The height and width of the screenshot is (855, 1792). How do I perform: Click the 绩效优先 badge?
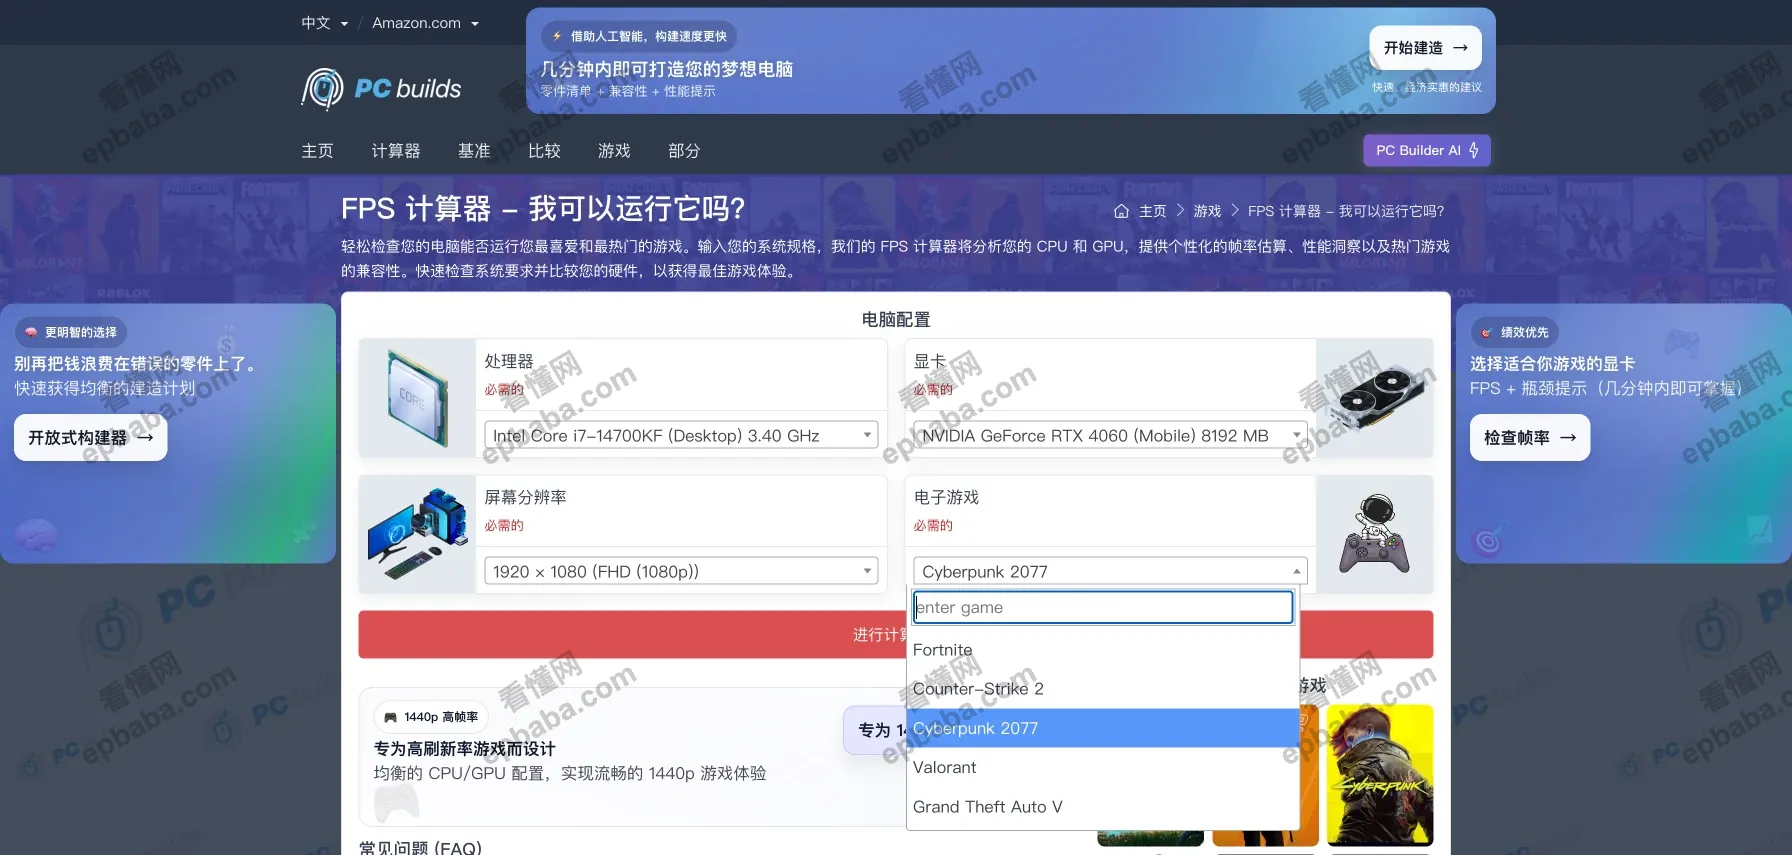[x=1514, y=332]
